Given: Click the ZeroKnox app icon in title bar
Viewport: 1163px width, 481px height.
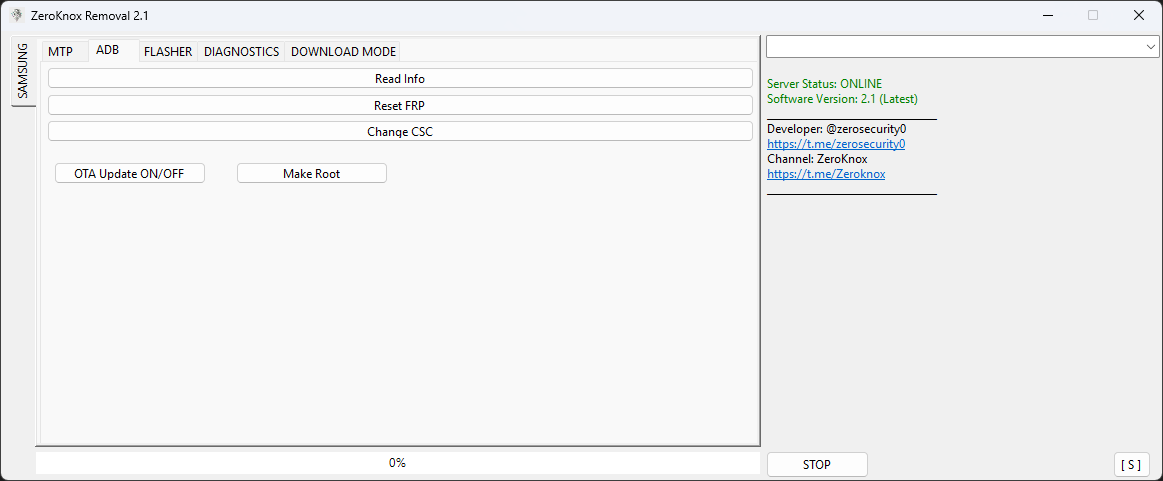Looking at the screenshot, I should [16, 15].
